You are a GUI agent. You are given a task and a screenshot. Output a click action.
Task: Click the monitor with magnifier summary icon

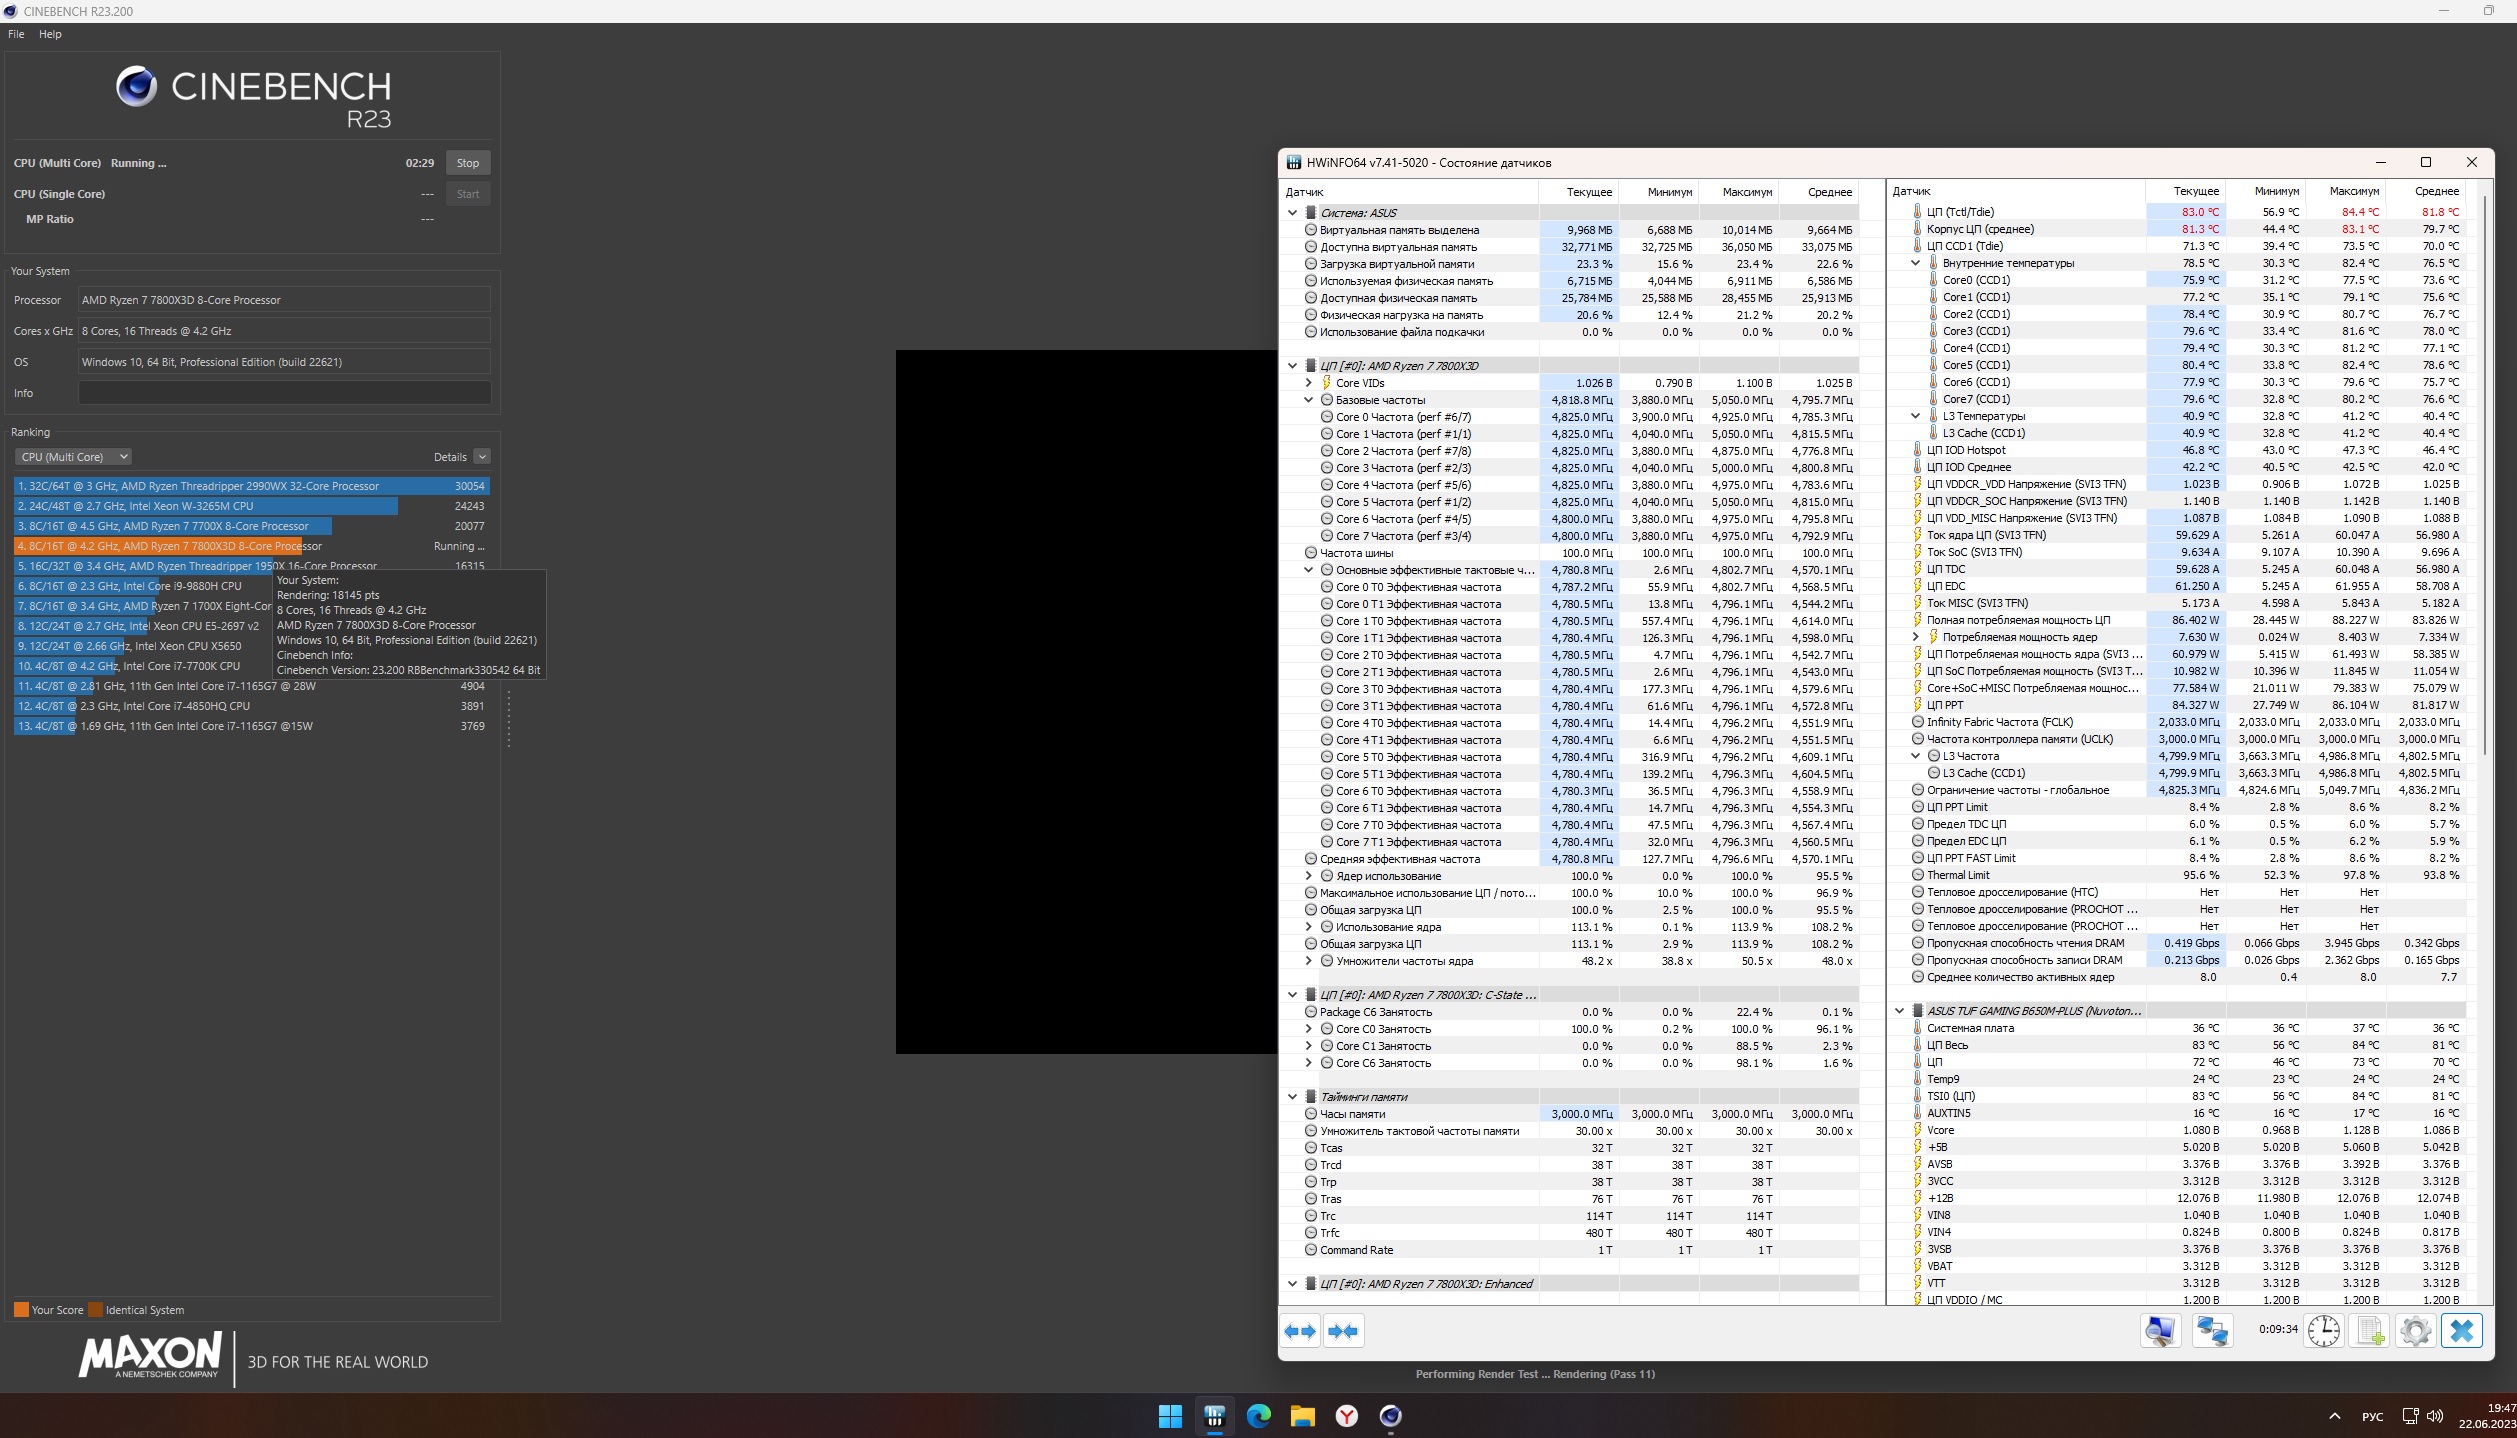click(2160, 1331)
